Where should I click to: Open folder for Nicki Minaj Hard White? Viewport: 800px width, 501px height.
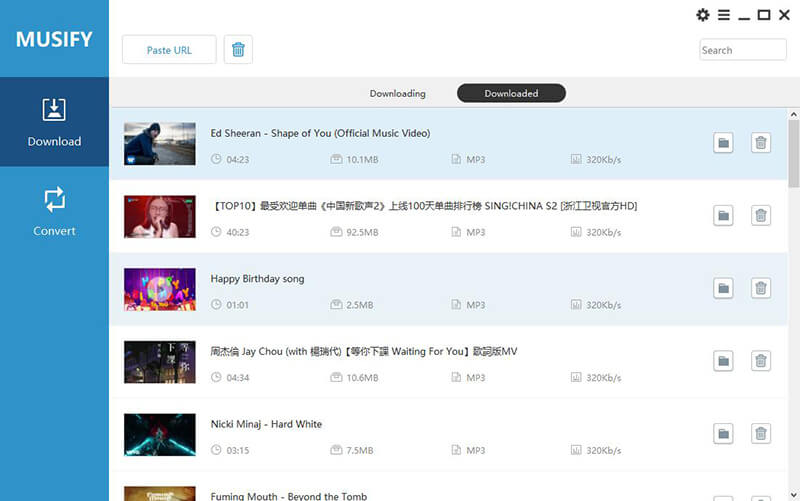point(723,434)
